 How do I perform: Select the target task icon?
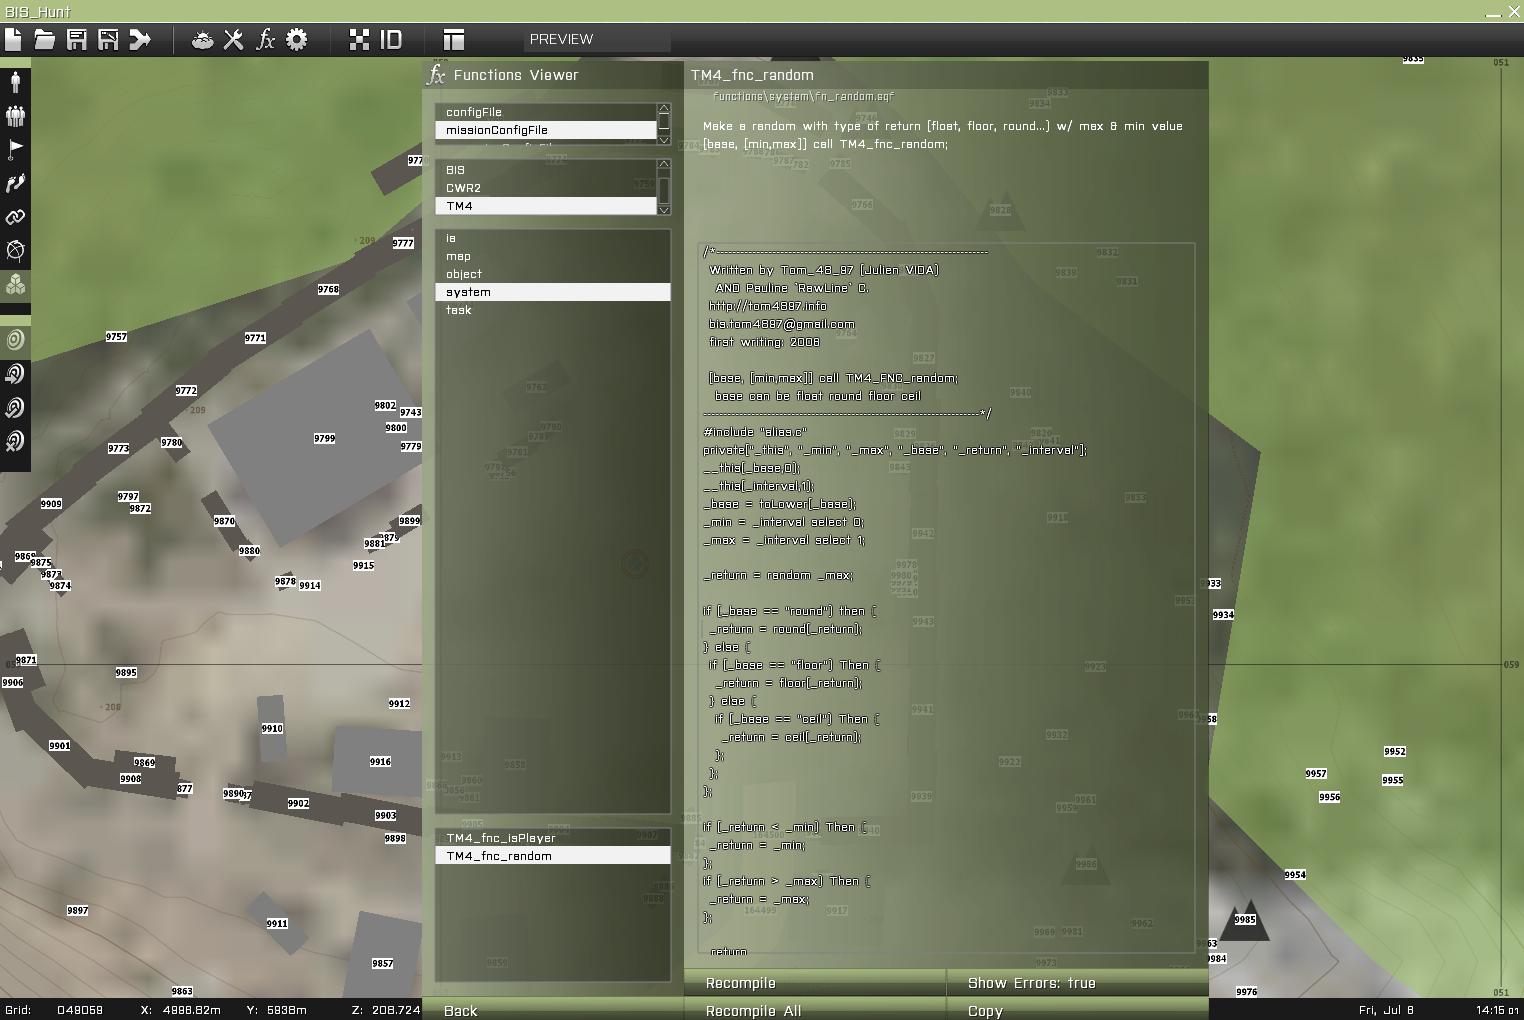15,340
